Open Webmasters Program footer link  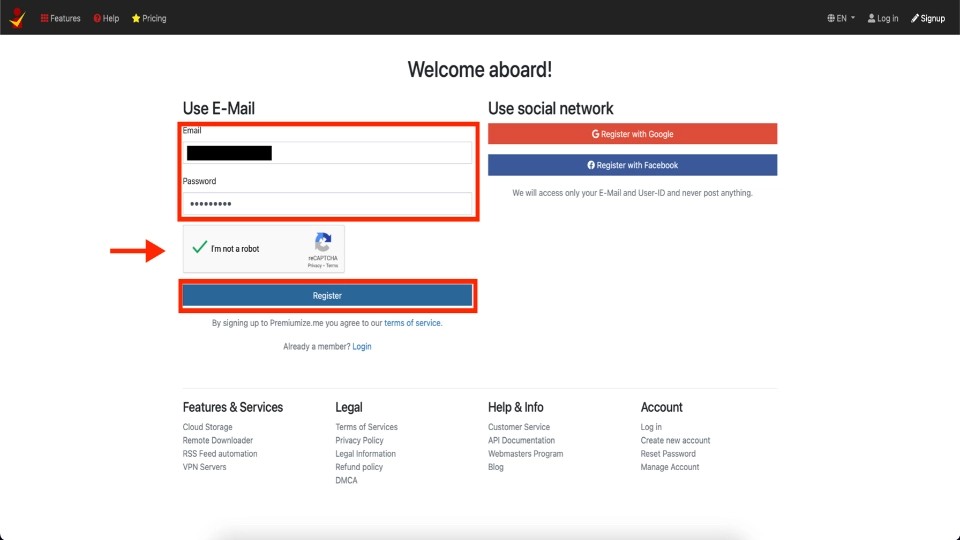coord(525,454)
